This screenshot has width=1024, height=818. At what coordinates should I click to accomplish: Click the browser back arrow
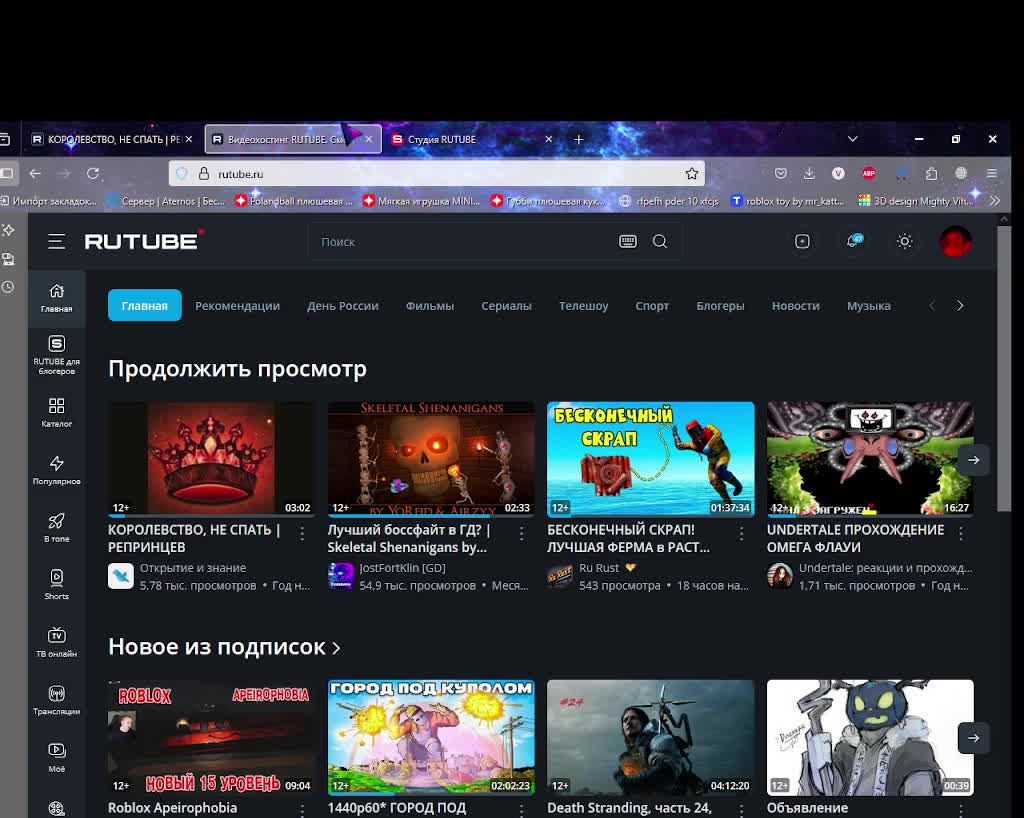(x=35, y=174)
